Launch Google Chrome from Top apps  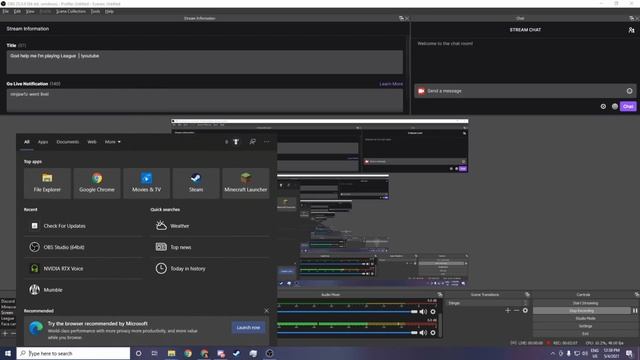(97, 183)
